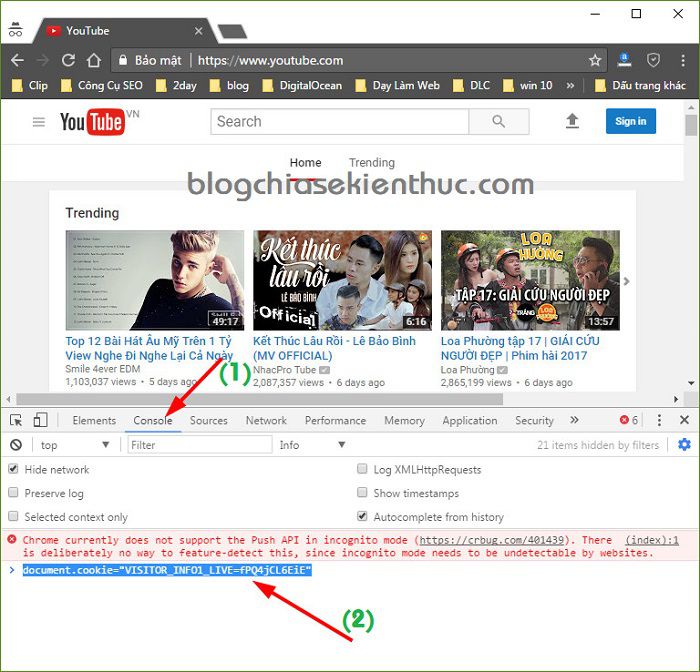
Task: Enable Selected context only checkbox
Action: coord(13,516)
